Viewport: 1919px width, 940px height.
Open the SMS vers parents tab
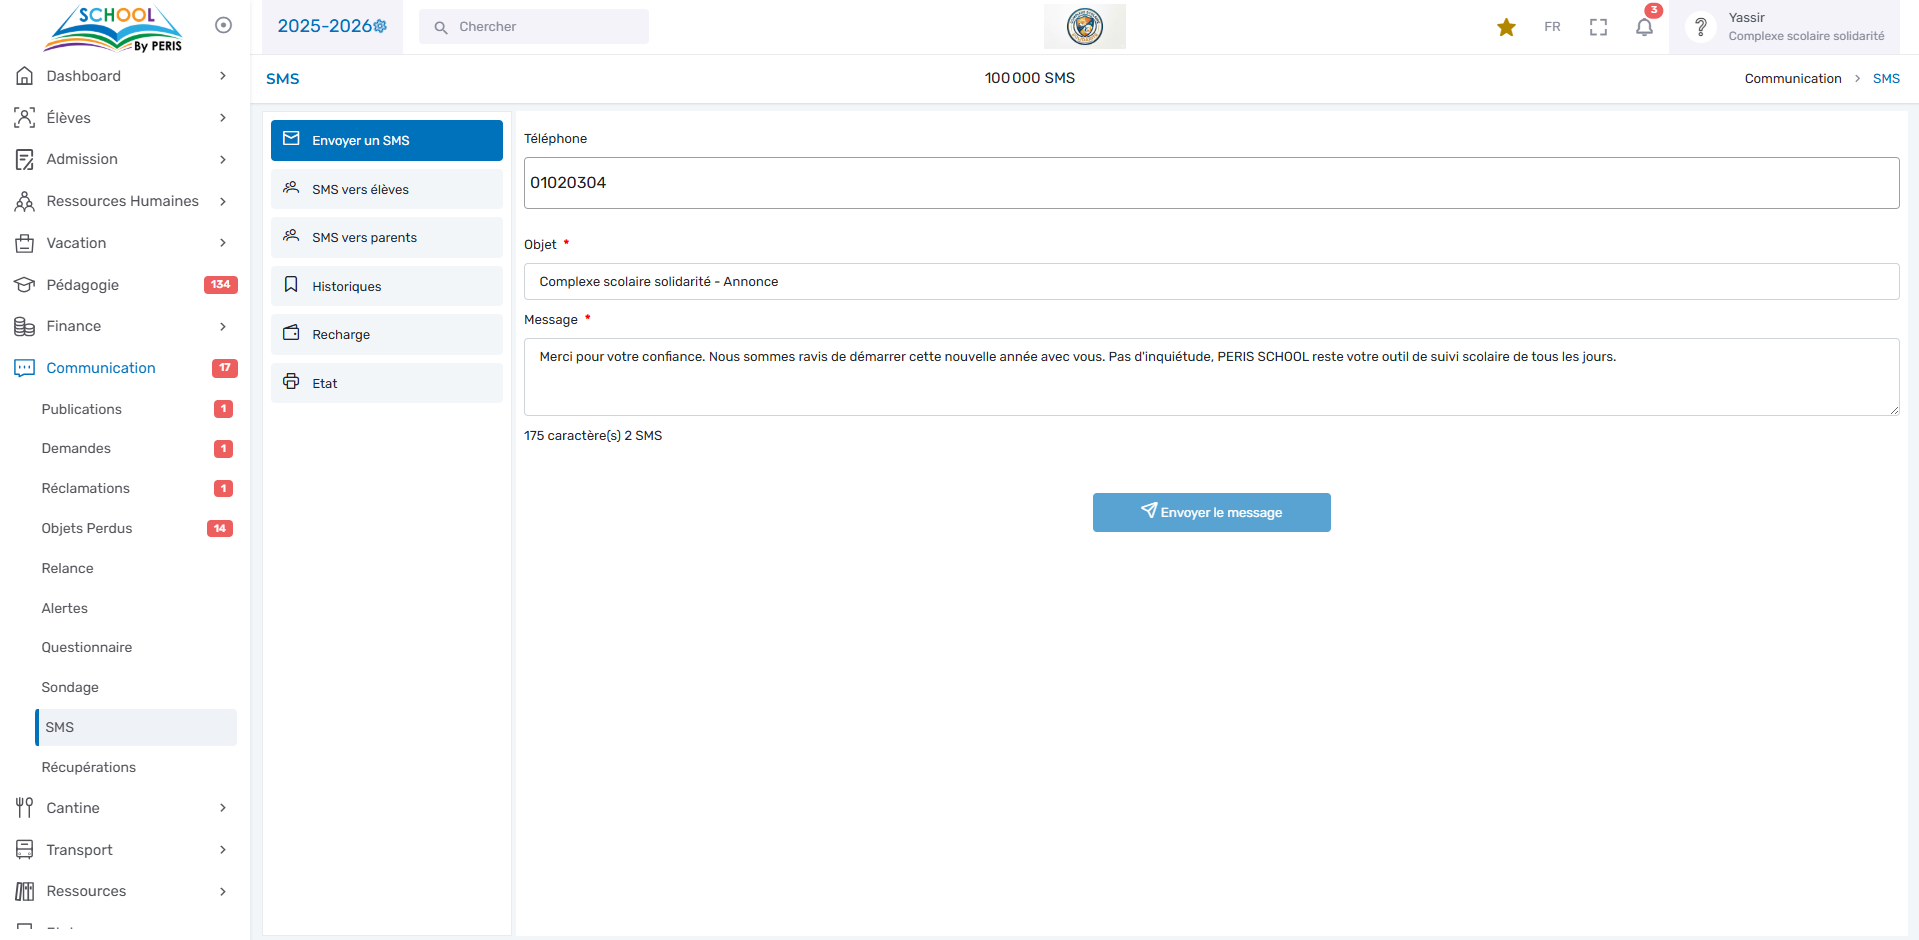(386, 237)
